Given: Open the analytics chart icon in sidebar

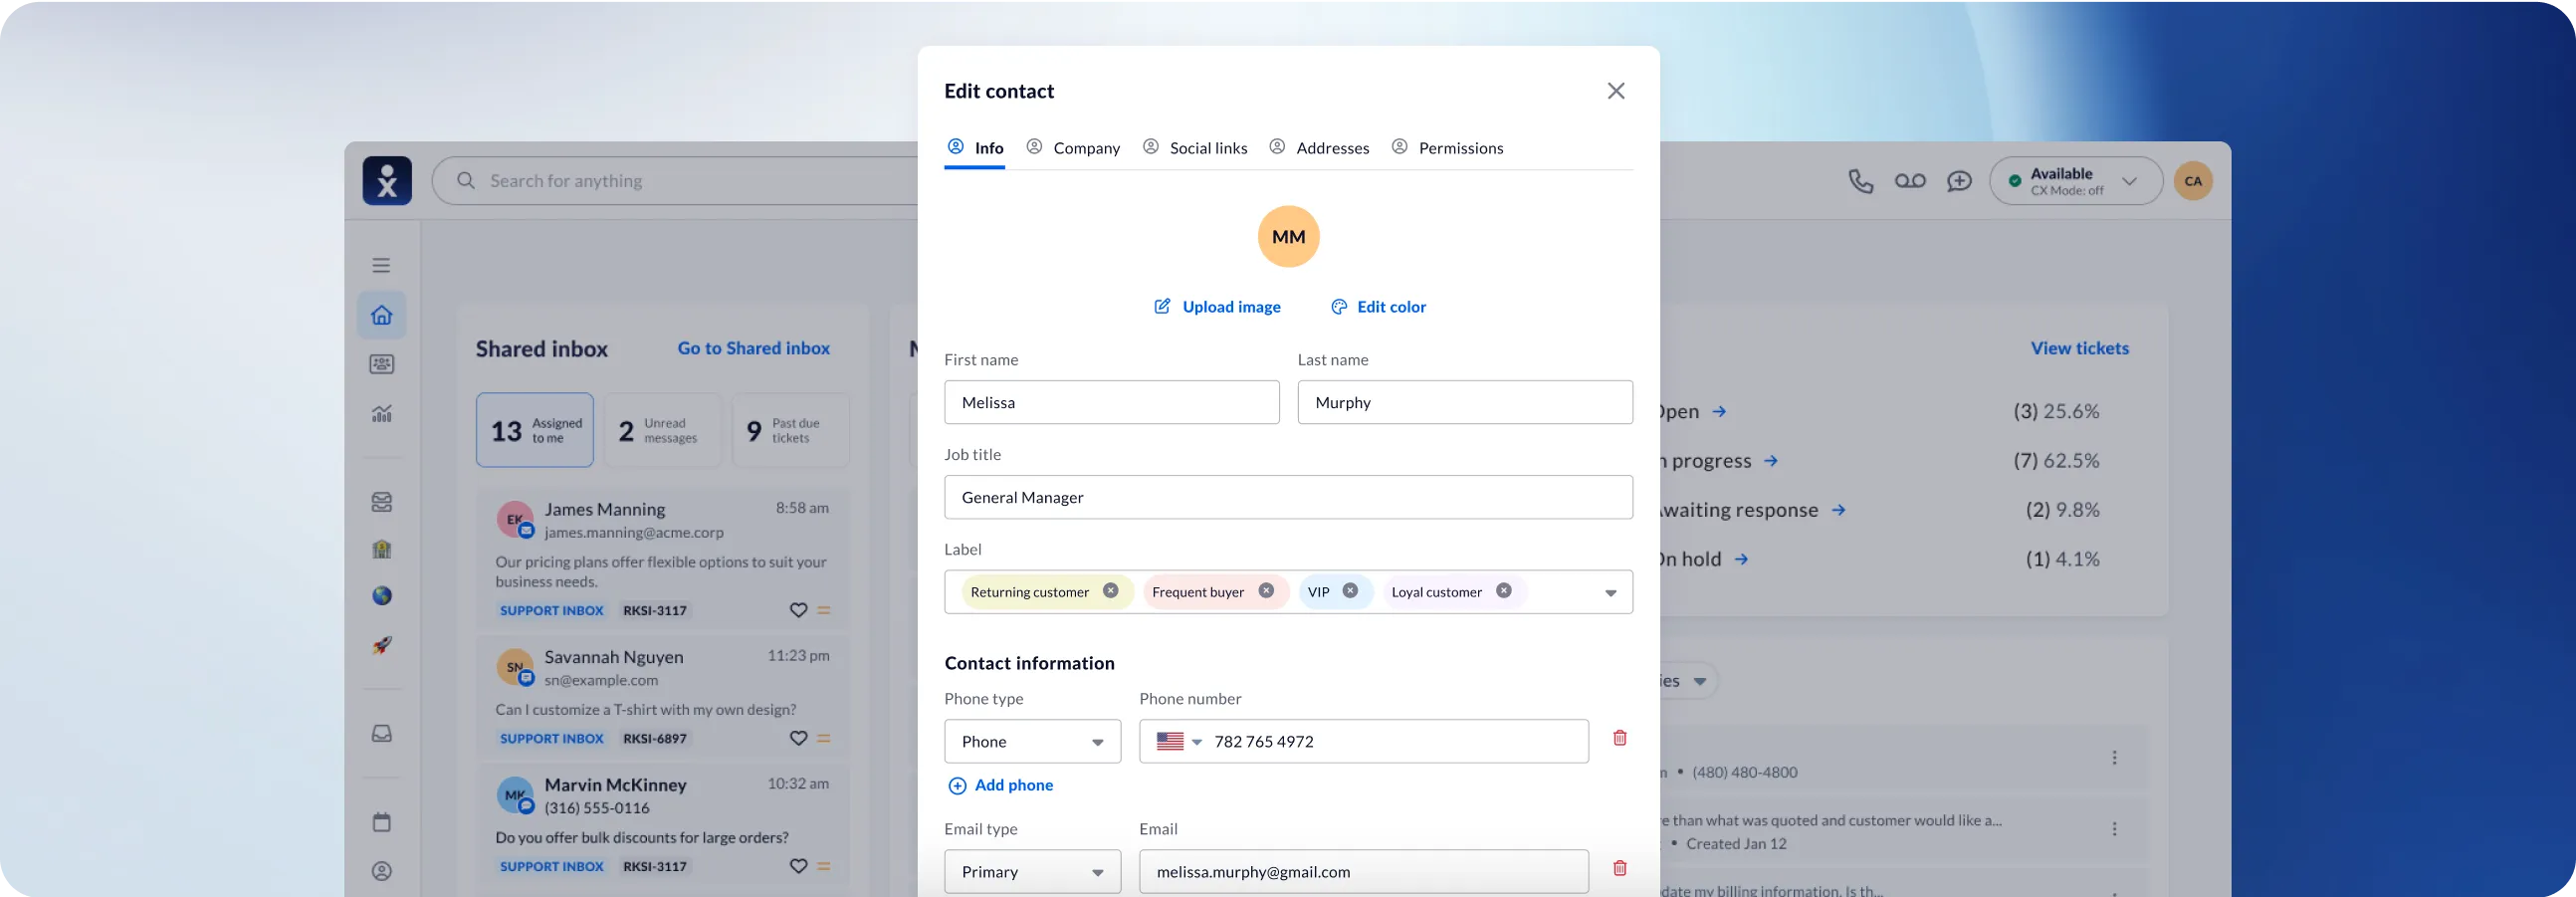Looking at the screenshot, I should tap(382, 413).
